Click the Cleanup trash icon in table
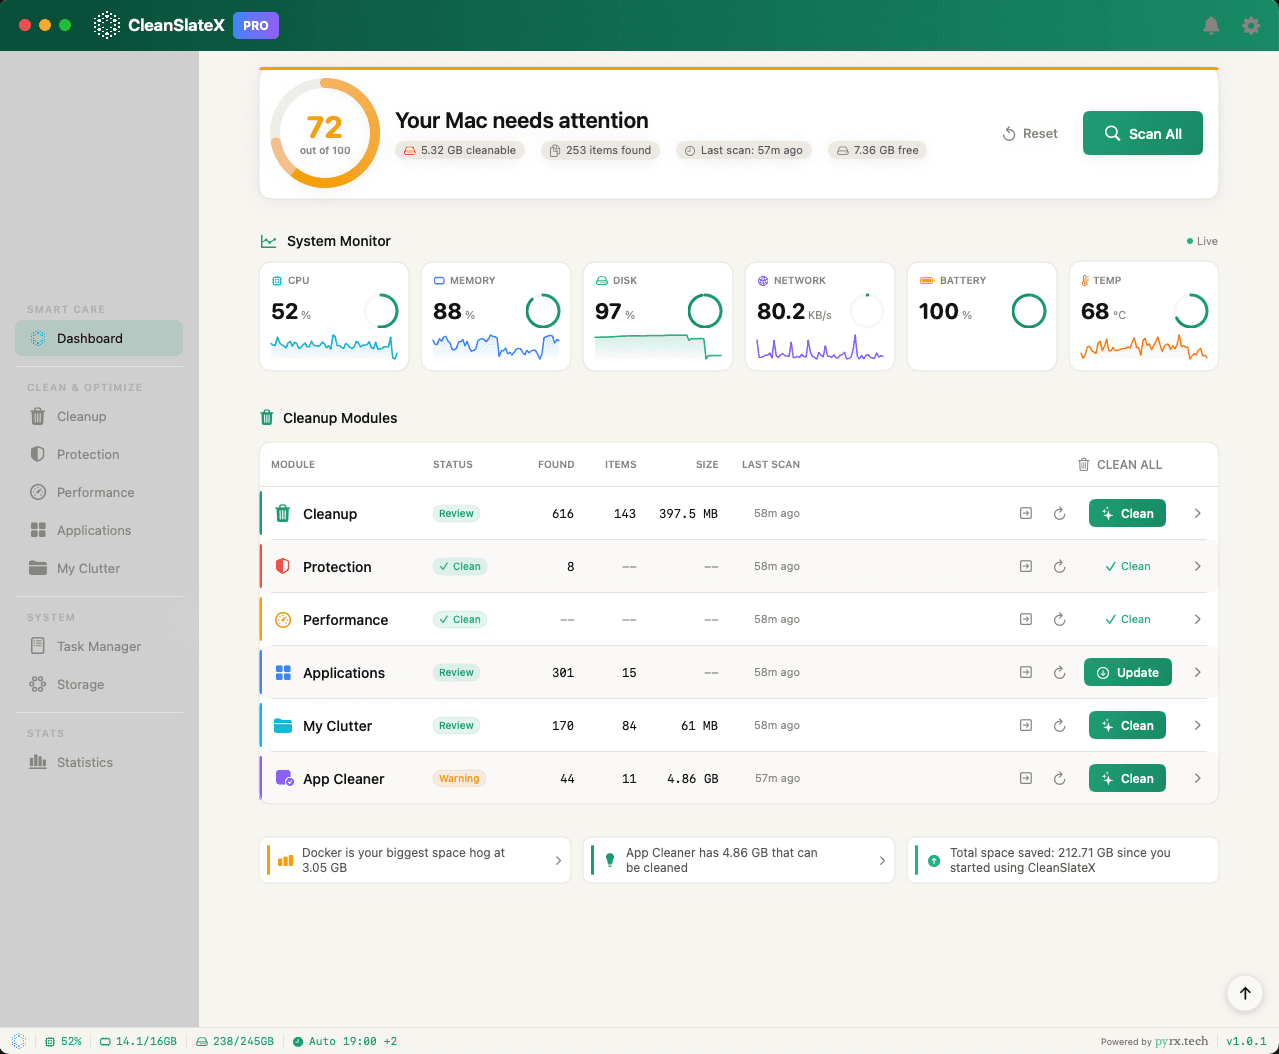1279x1054 pixels. [283, 513]
